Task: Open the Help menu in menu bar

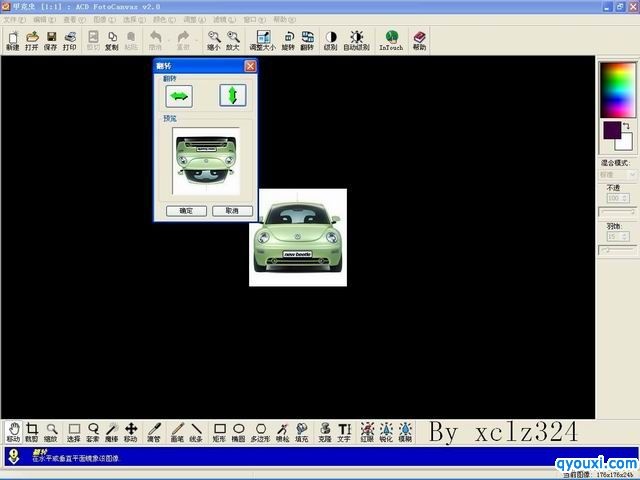Action: coord(283,19)
